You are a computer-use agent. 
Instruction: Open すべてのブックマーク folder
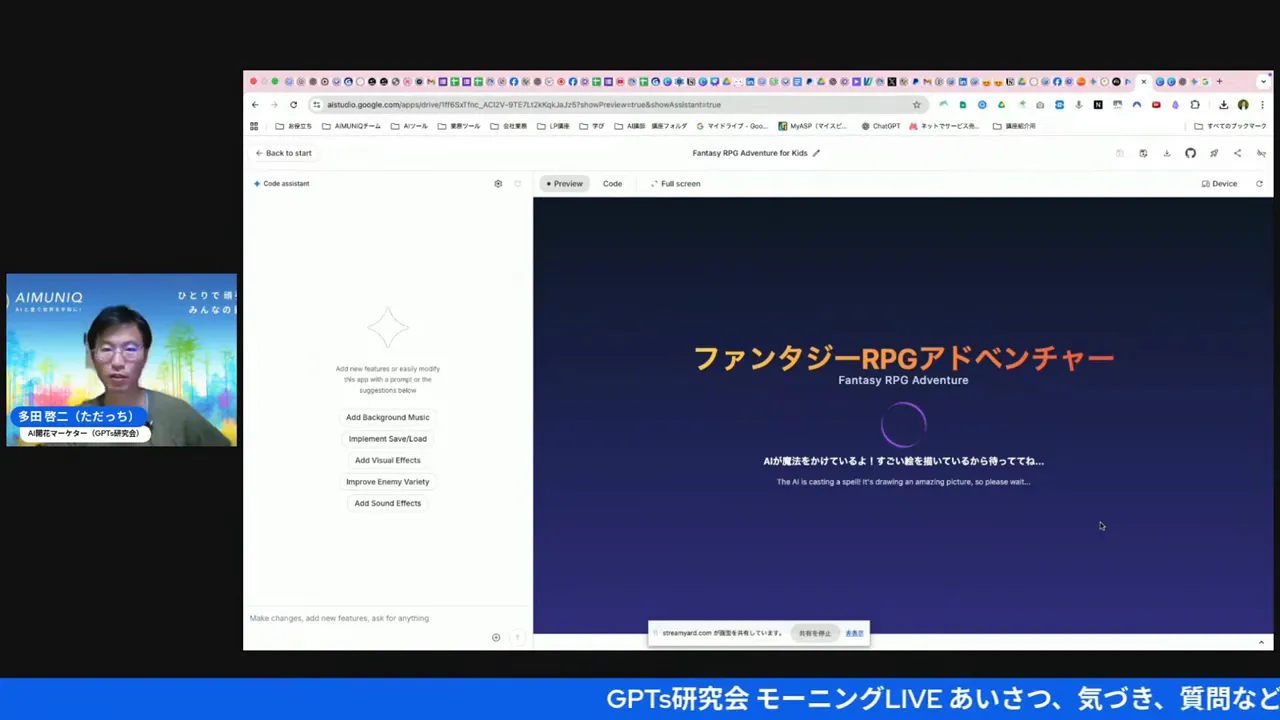(x=1230, y=126)
